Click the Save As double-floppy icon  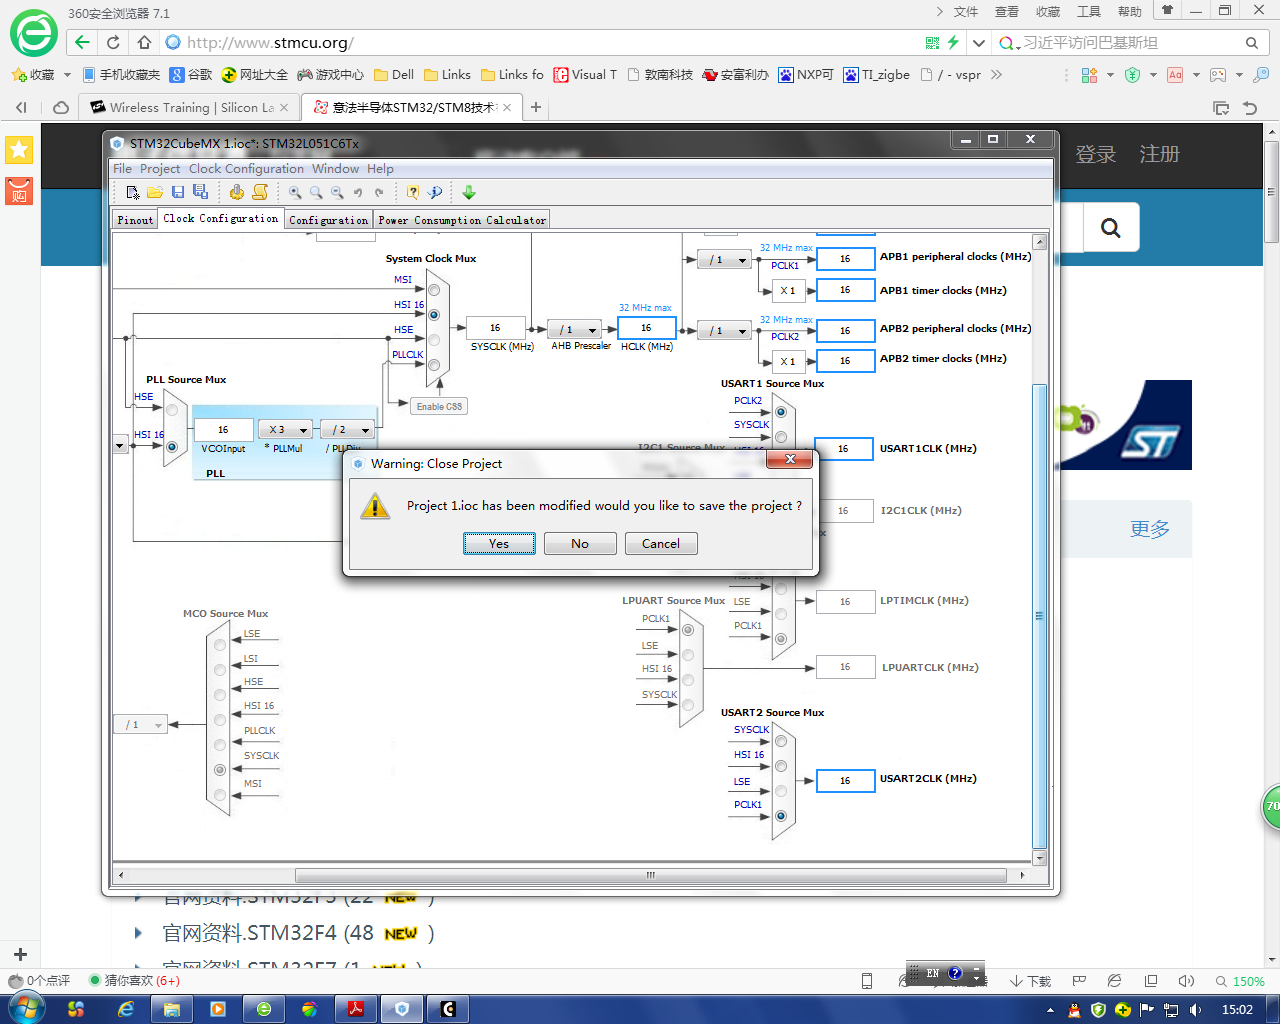200,192
